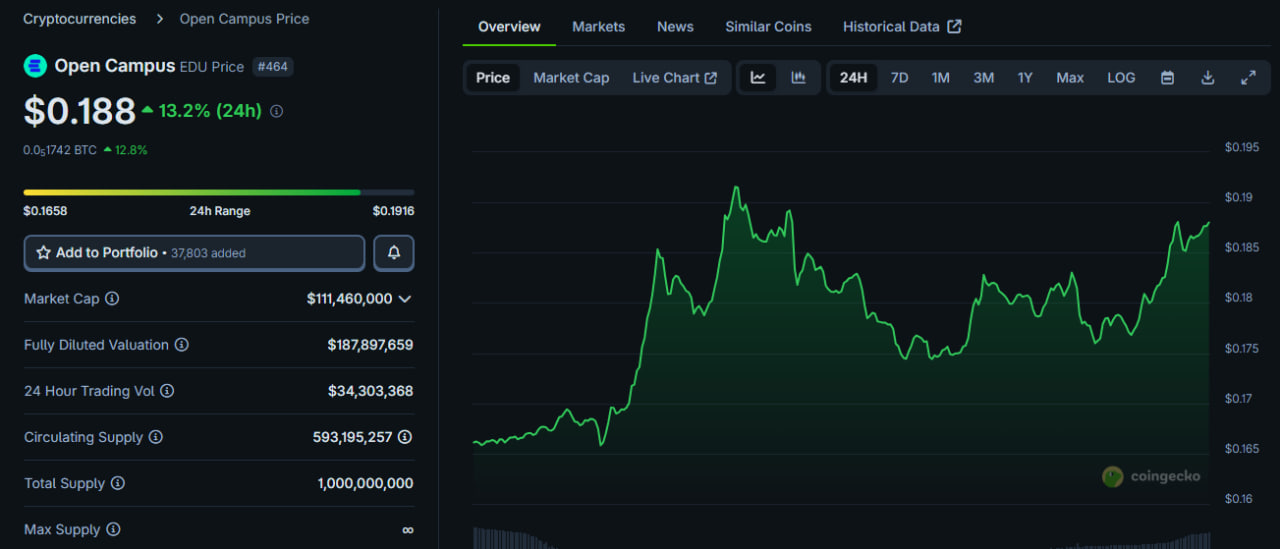
Task: Select the 7D time range
Action: click(x=899, y=78)
